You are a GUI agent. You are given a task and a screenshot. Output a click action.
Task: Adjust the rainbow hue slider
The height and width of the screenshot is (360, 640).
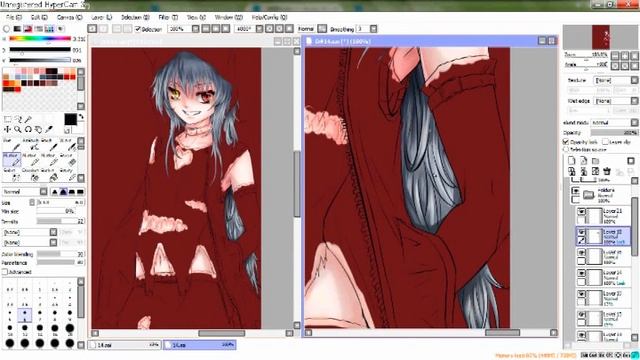click(40, 39)
